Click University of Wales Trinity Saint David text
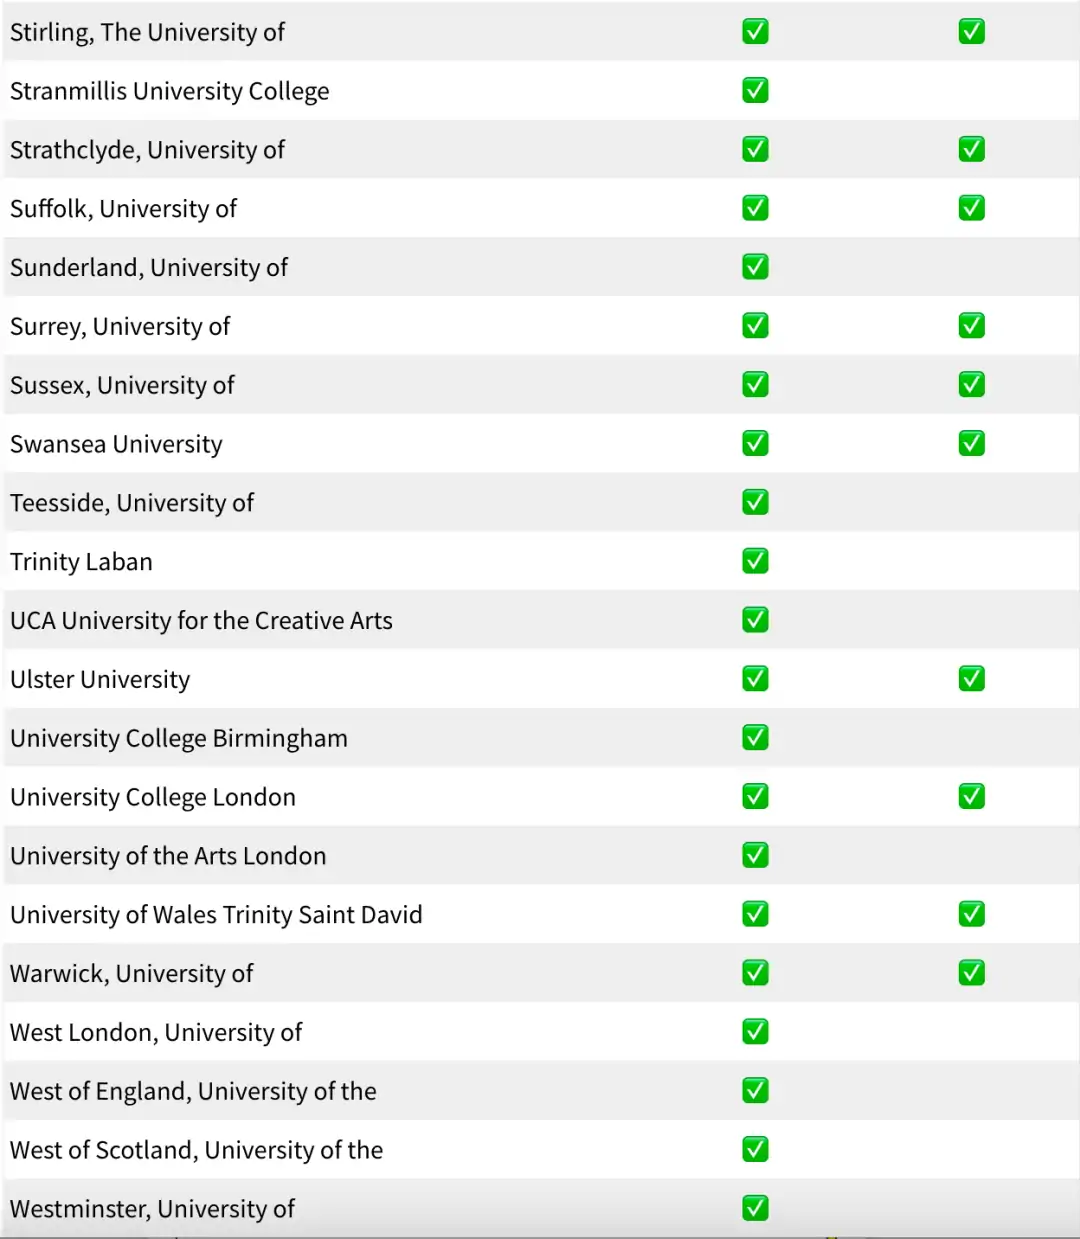1080x1239 pixels. tap(216, 915)
